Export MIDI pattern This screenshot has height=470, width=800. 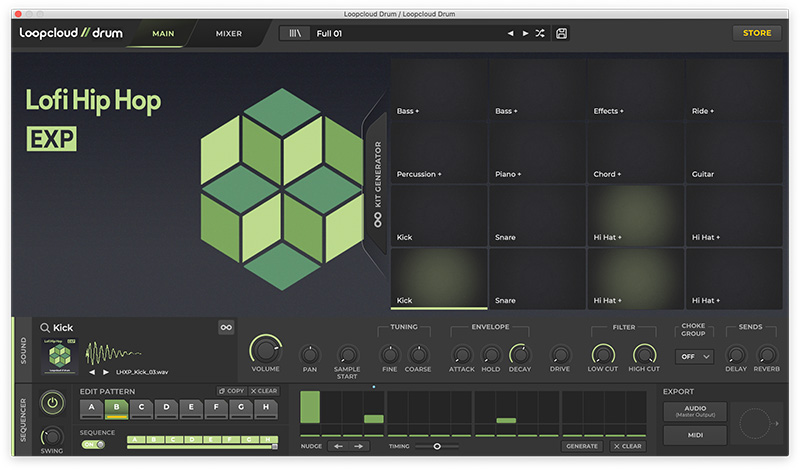pyautogui.click(x=695, y=435)
